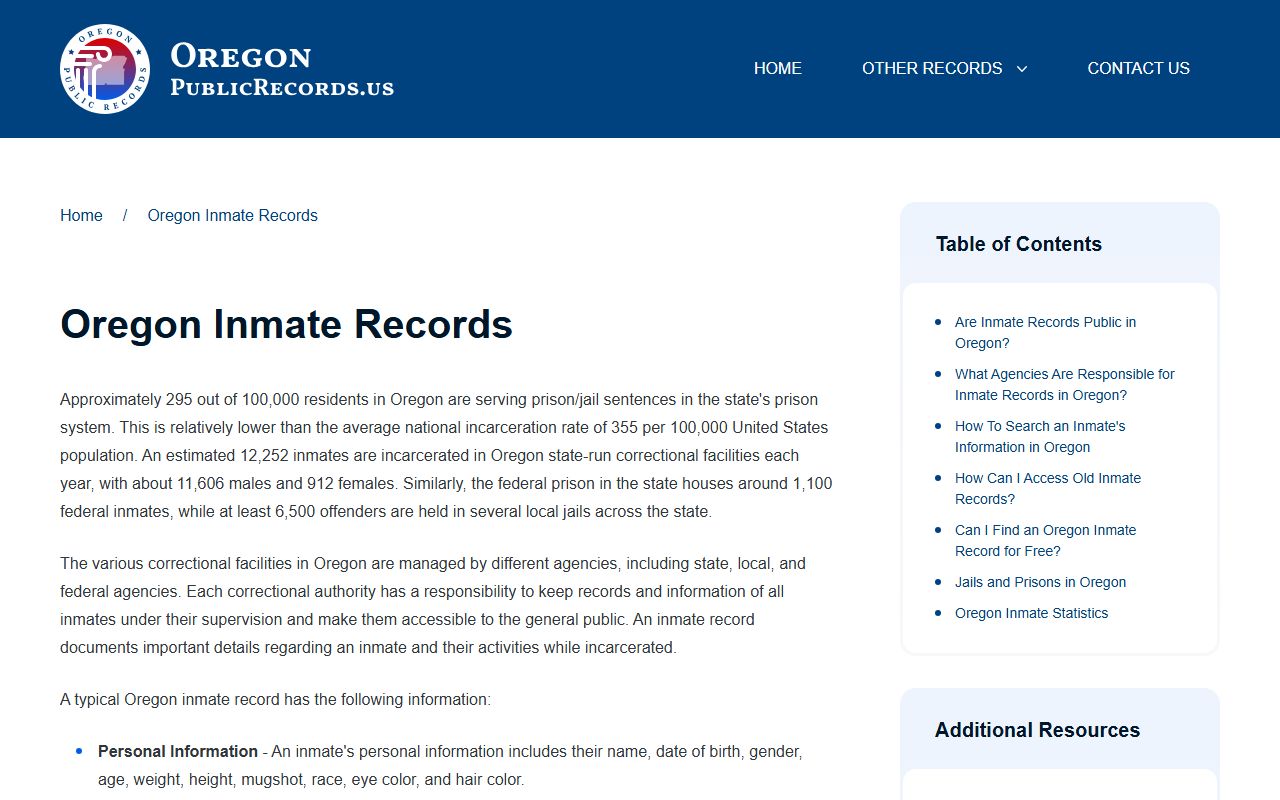Open Can I Find an Oregon Inmate Record for Free?

point(1045,540)
